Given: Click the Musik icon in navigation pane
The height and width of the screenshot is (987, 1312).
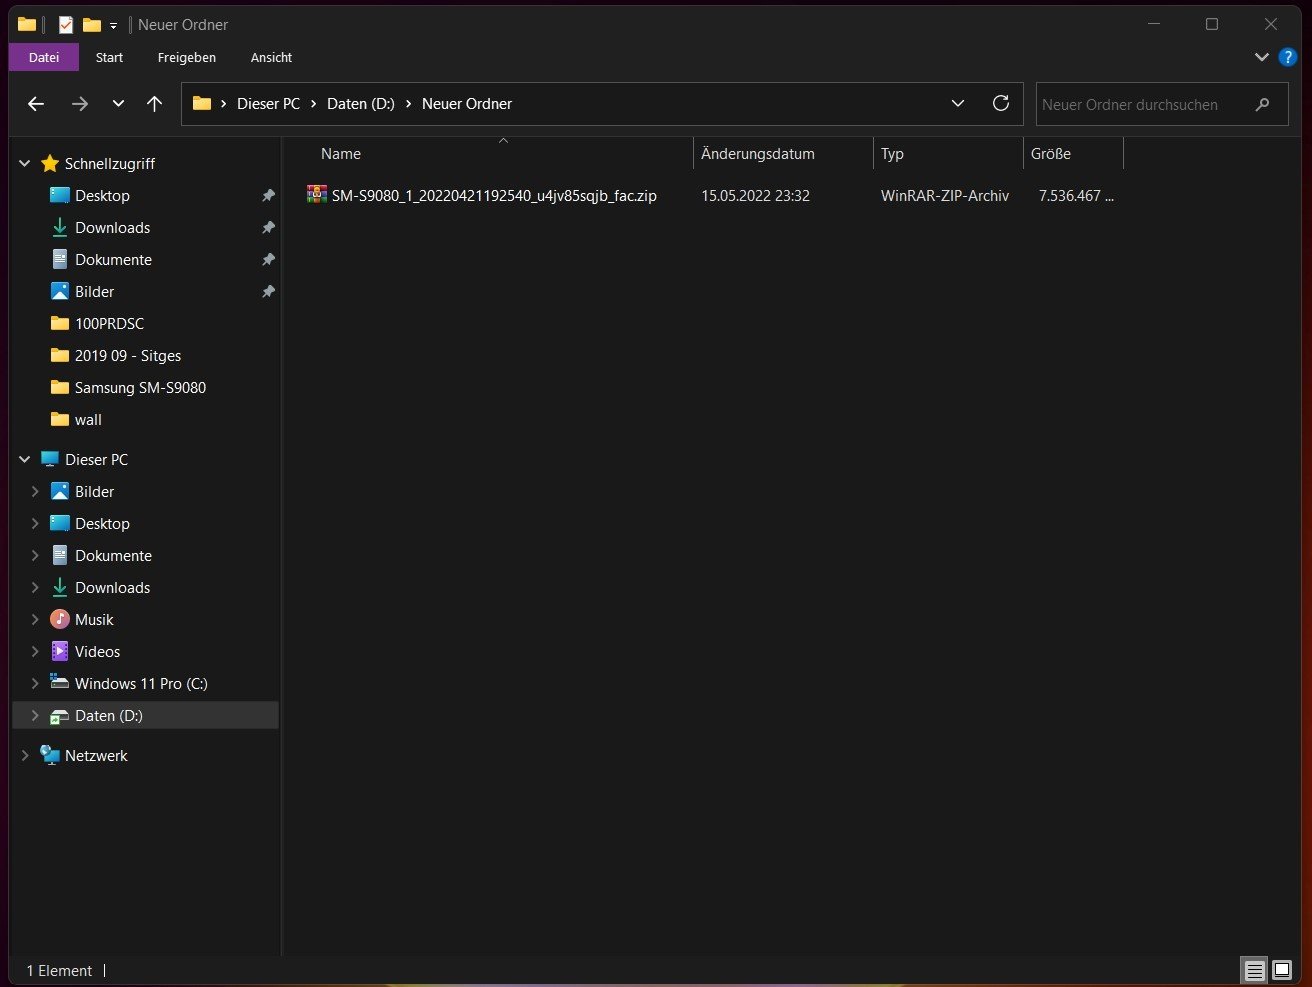Looking at the screenshot, I should coord(60,619).
